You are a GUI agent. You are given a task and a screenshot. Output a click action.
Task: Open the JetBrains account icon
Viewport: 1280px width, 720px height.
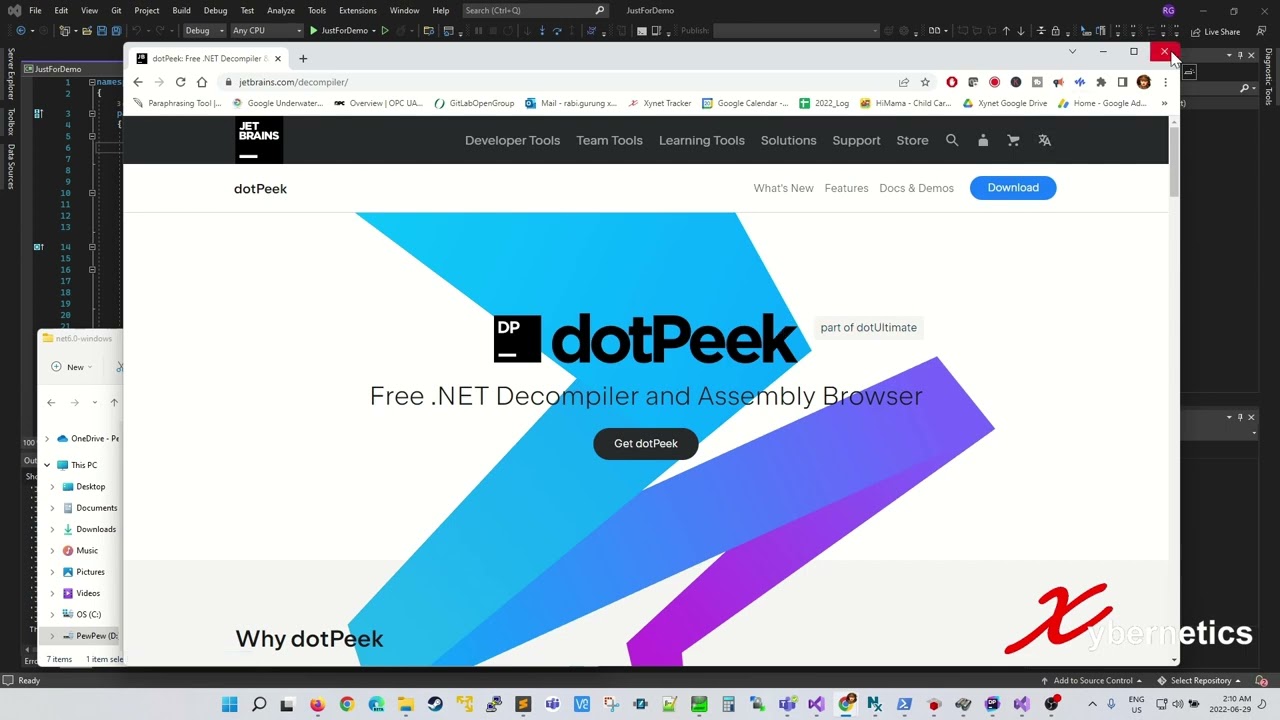click(983, 140)
